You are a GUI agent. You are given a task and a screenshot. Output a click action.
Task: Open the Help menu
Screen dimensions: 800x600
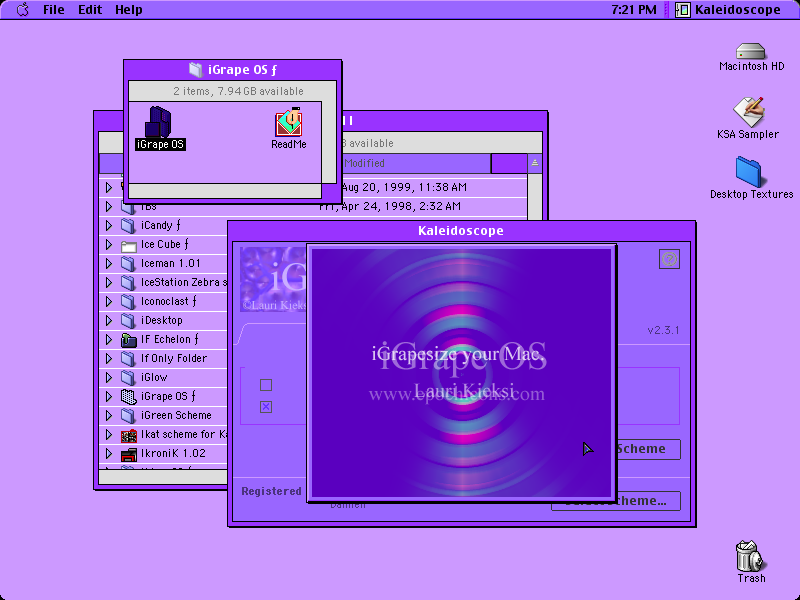point(129,9)
